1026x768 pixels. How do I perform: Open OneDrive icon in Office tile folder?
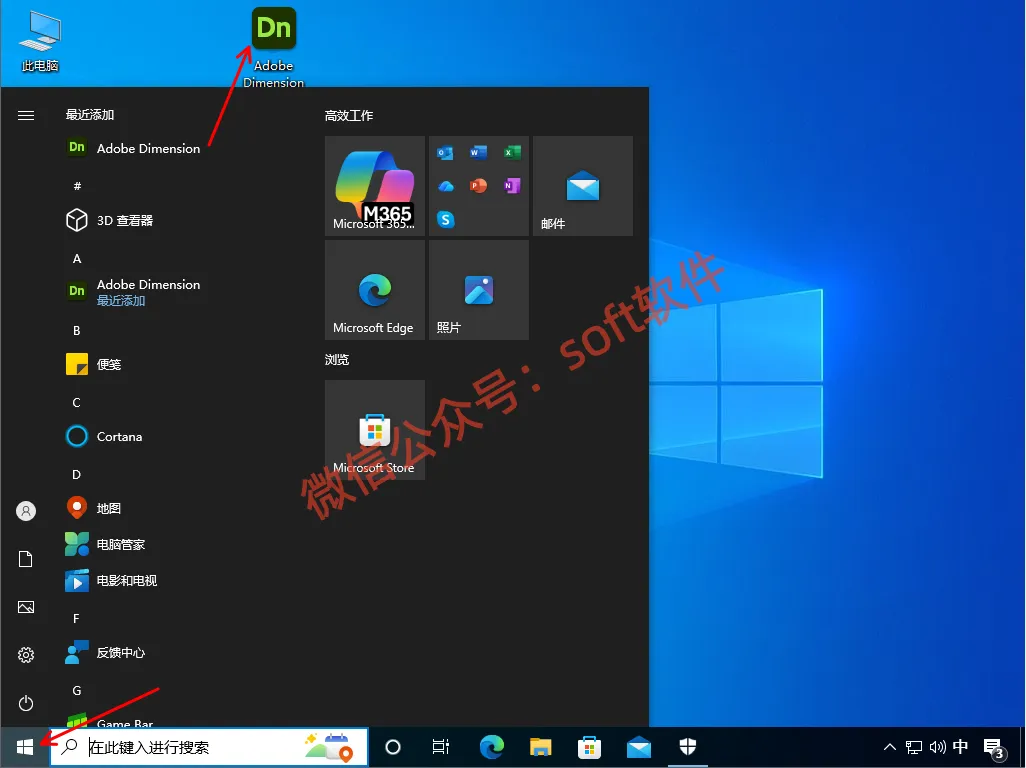click(446, 186)
